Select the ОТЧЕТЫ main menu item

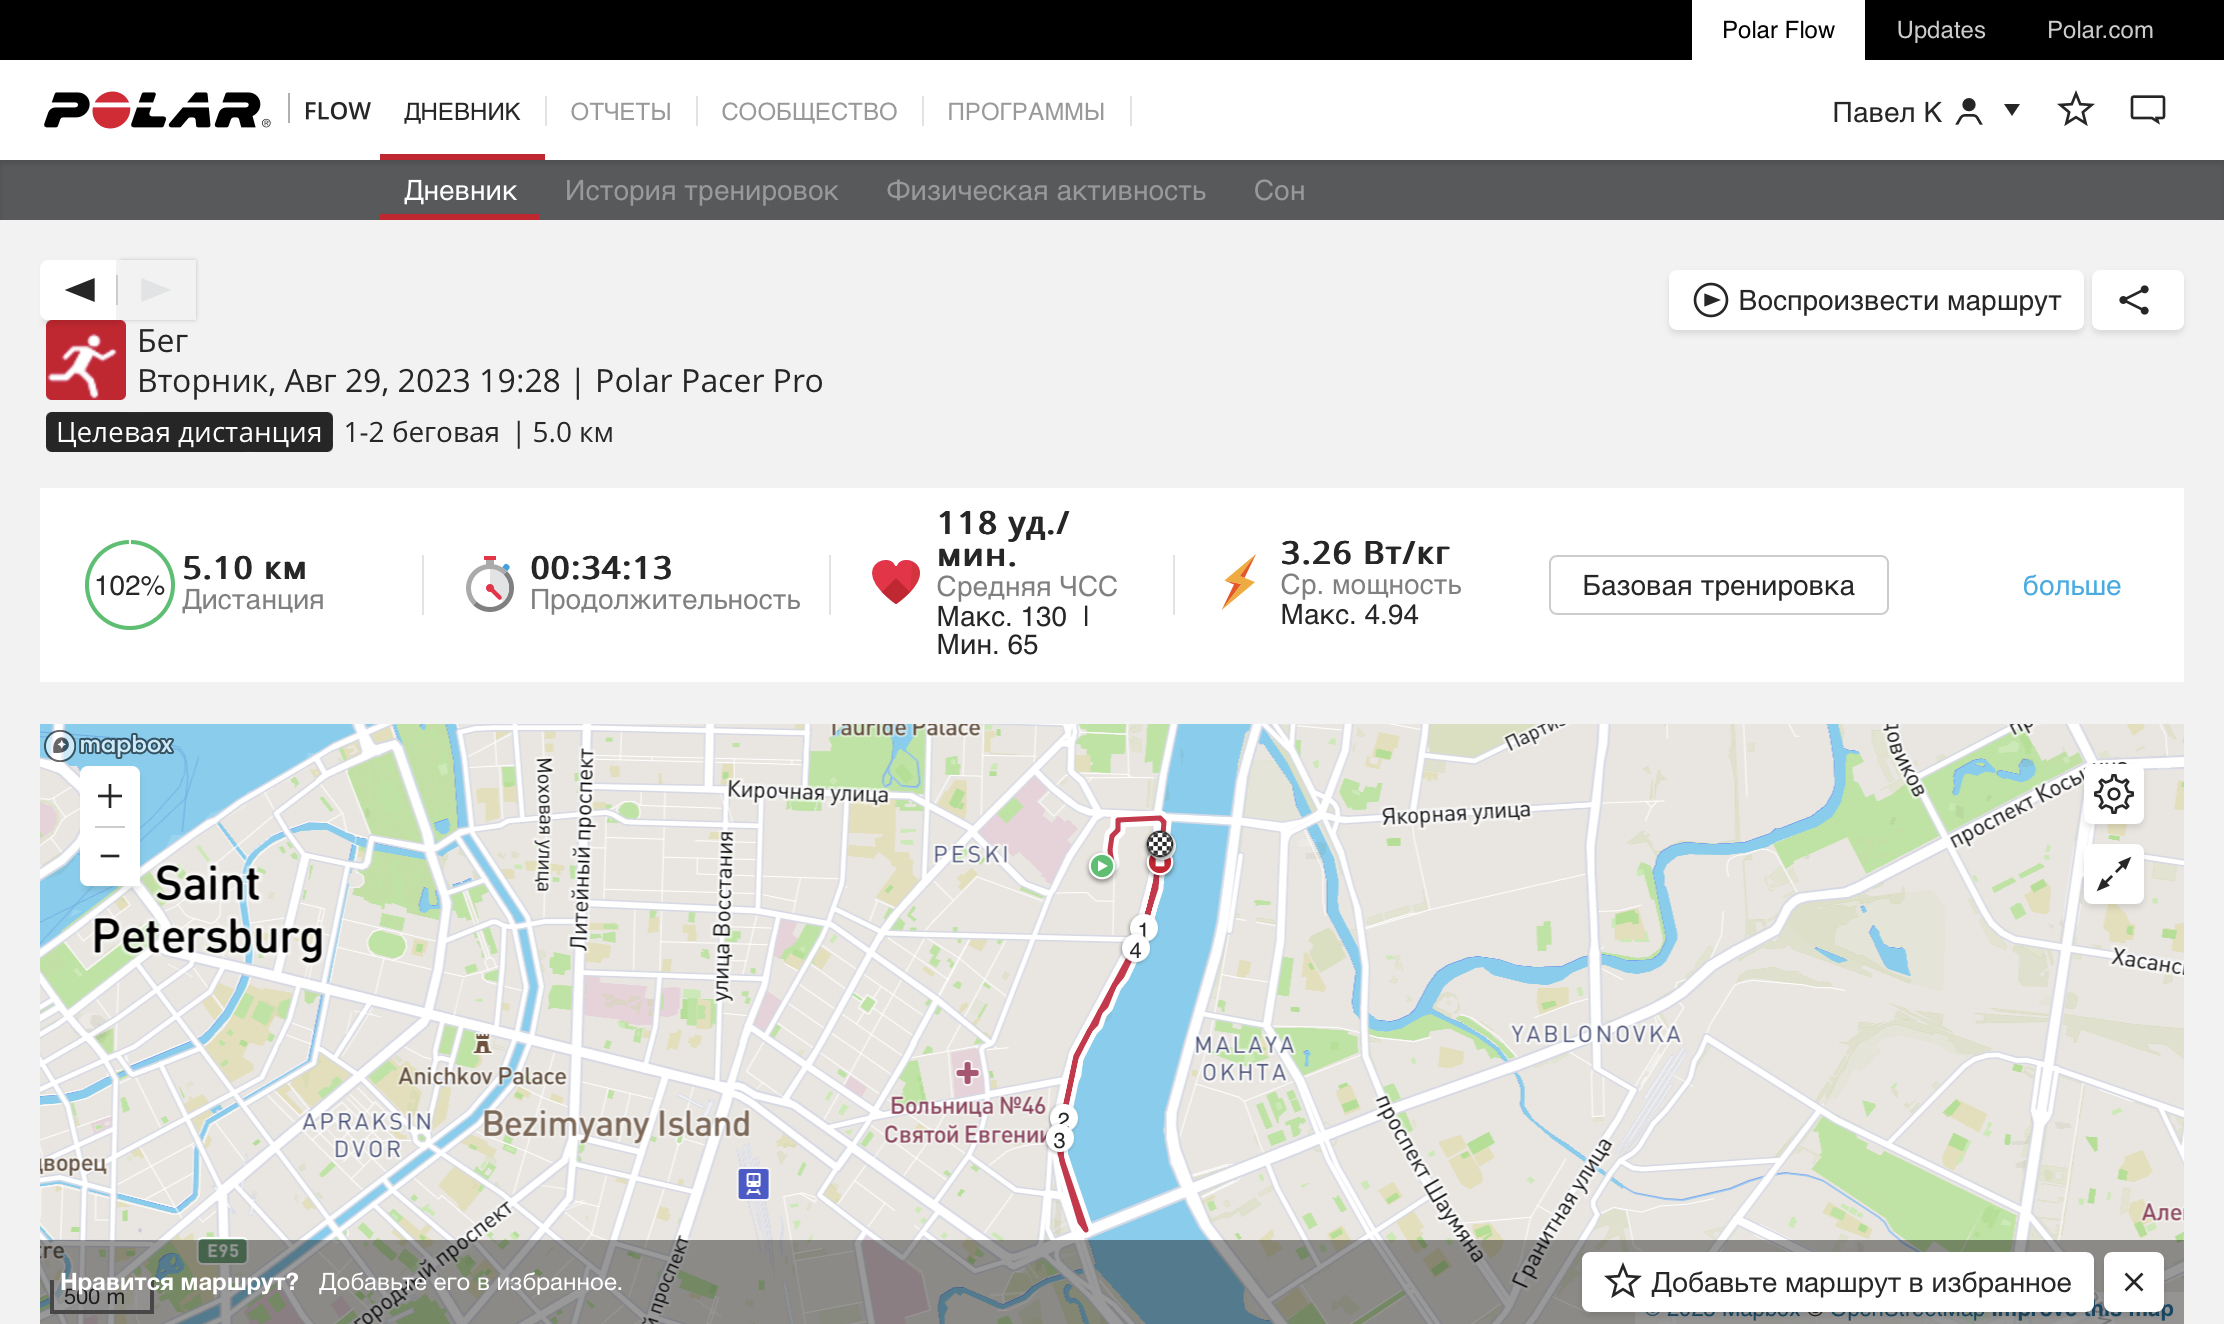click(621, 111)
